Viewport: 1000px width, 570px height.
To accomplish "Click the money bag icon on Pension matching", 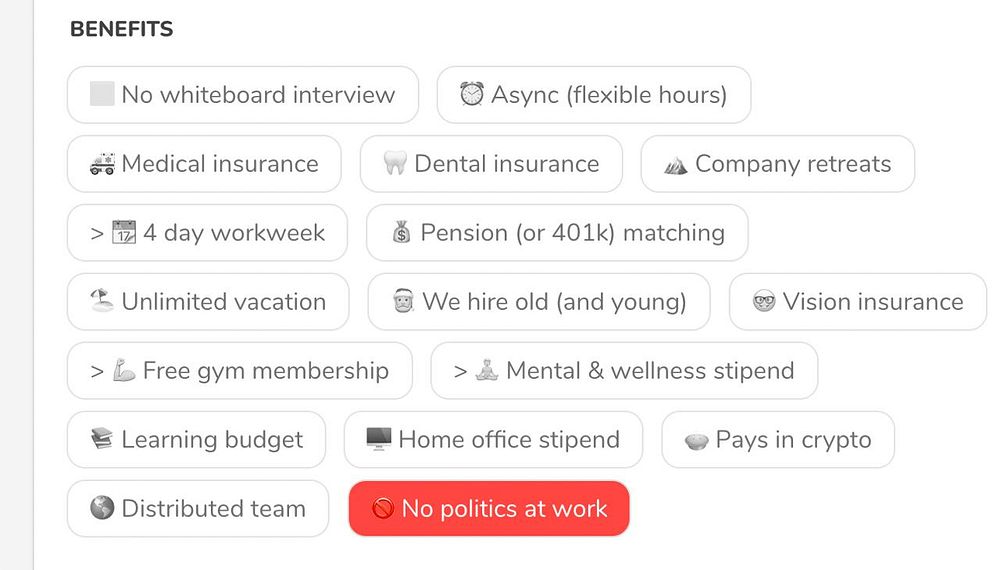I will click(402, 233).
